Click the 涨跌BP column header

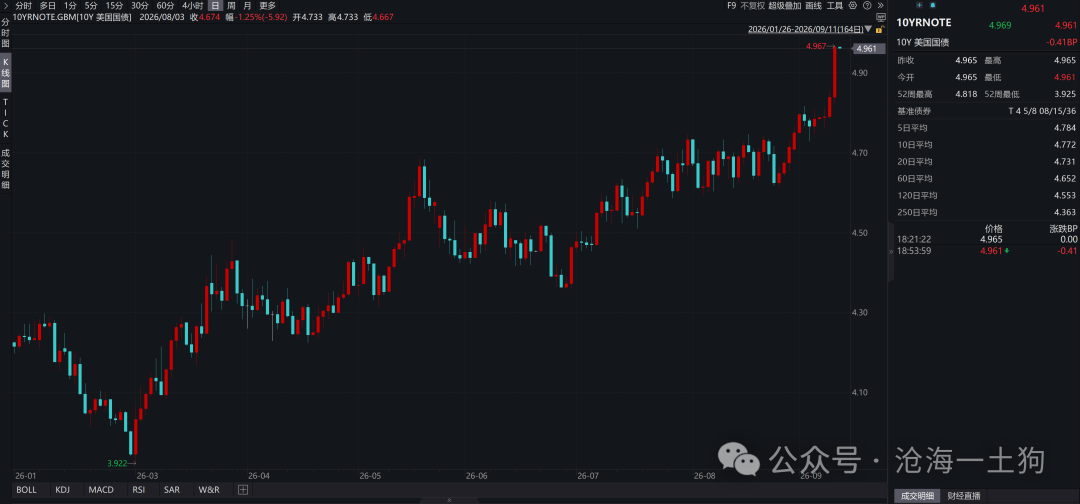coord(1063,228)
